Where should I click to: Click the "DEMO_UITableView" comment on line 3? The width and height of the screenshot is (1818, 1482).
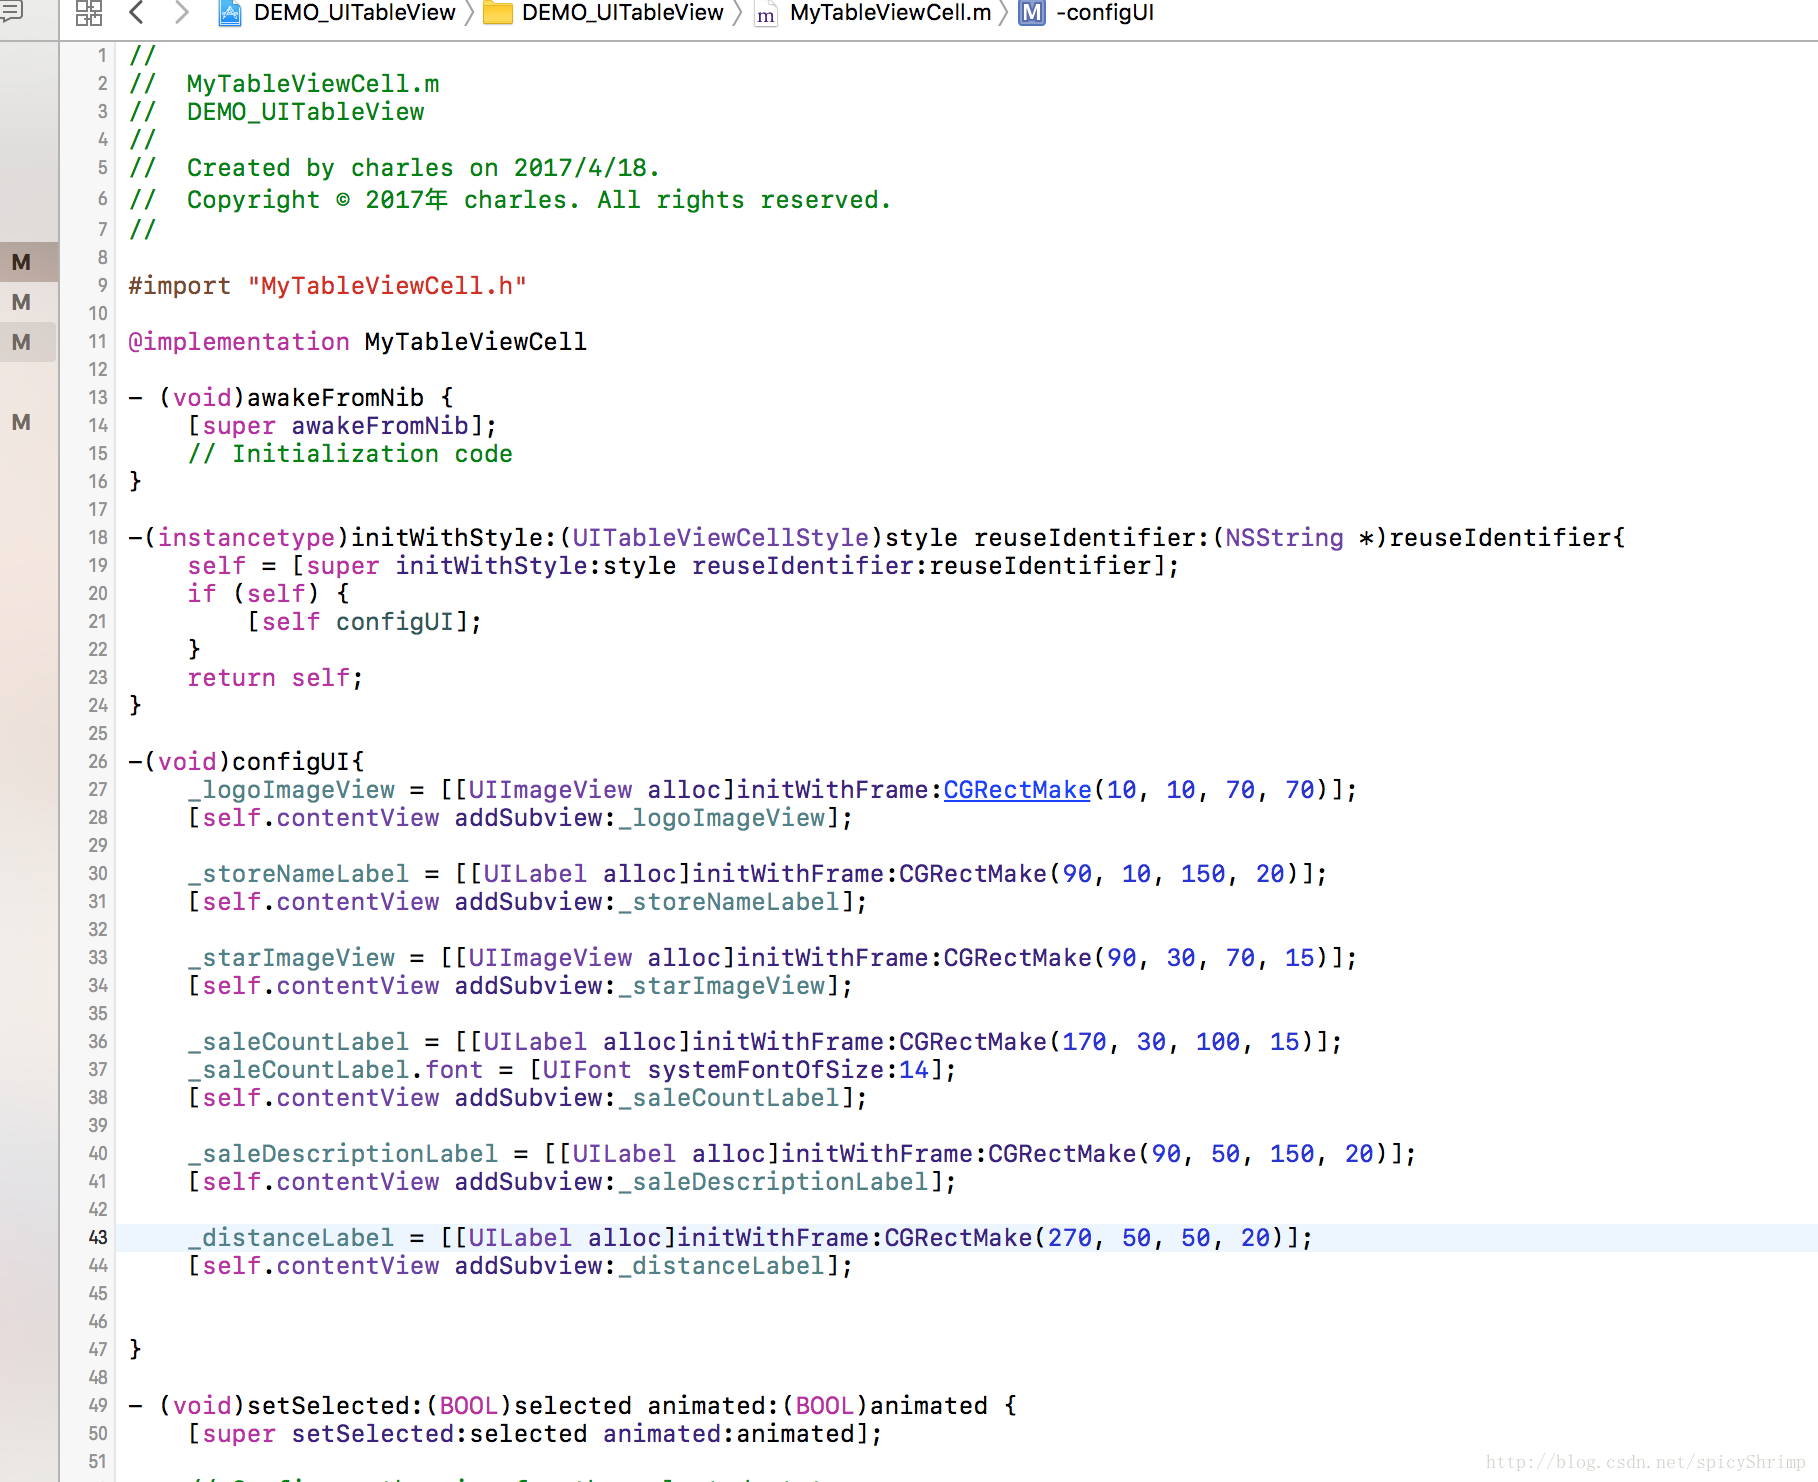306,112
